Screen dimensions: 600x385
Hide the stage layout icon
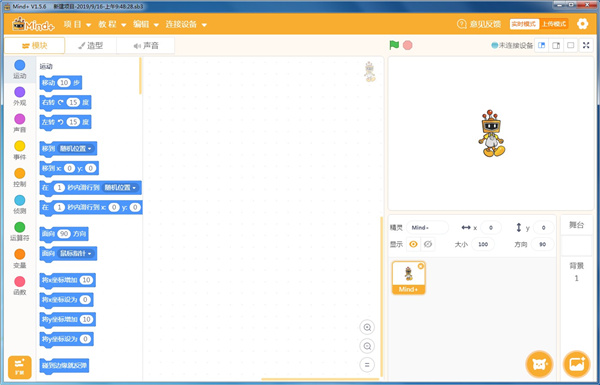coord(571,45)
